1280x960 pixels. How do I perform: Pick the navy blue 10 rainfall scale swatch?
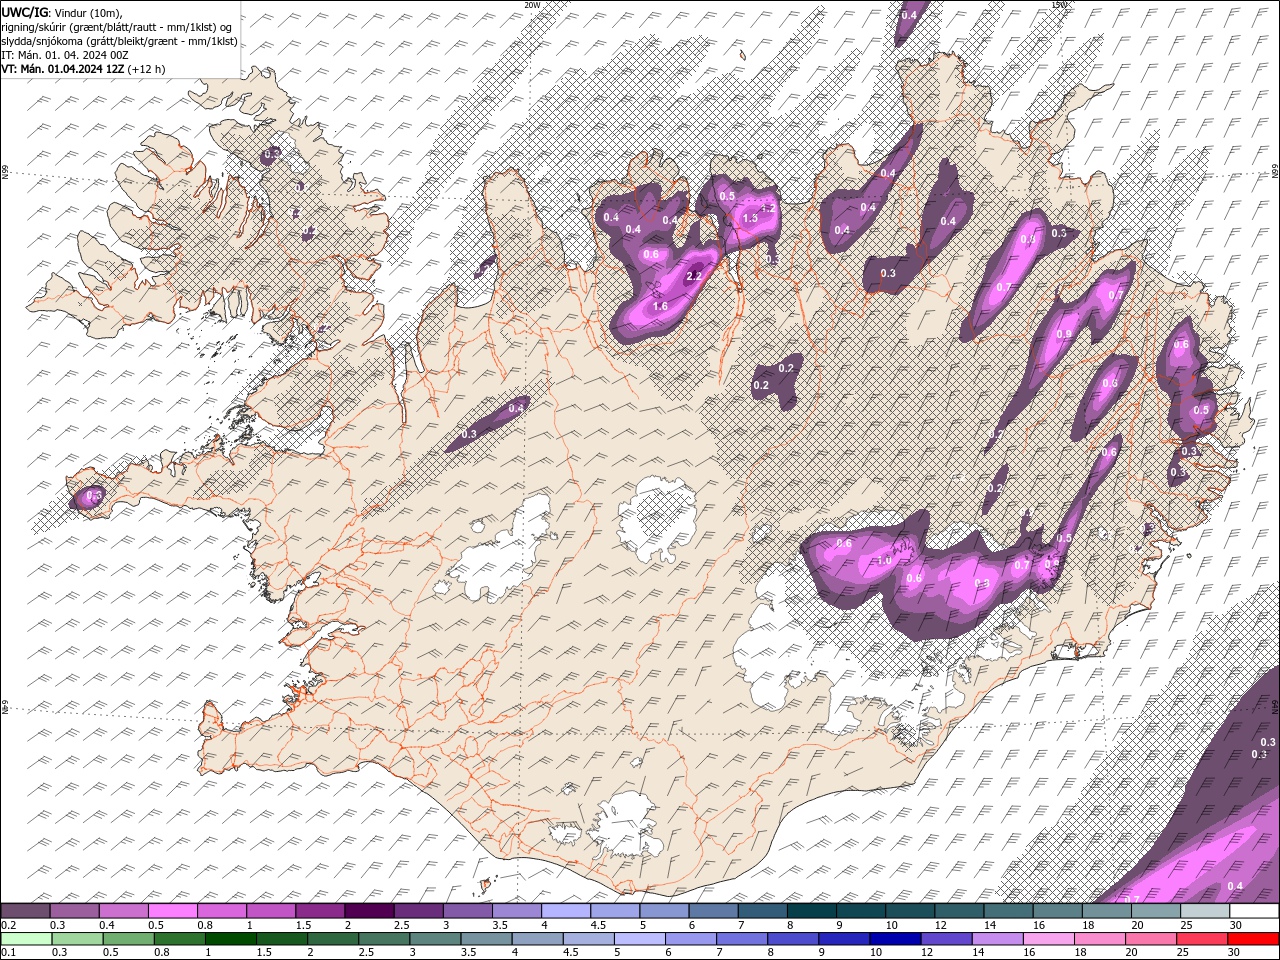tap(894, 938)
